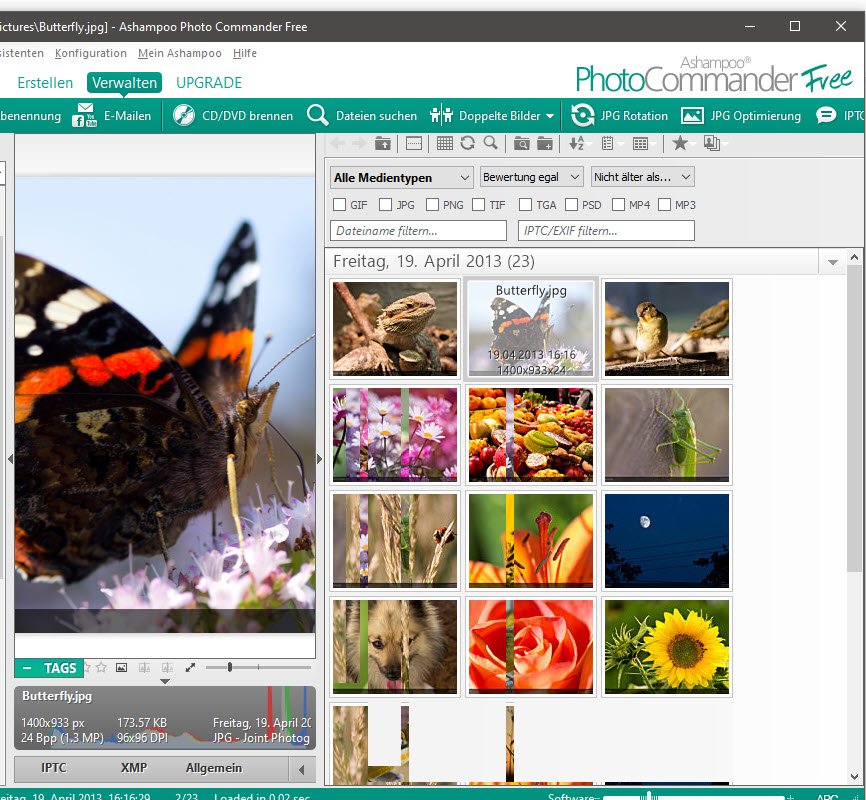The width and height of the screenshot is (866, 800).
Task: Expand the Bewertung egal dropdown
Action: click(x=531, y=177)
